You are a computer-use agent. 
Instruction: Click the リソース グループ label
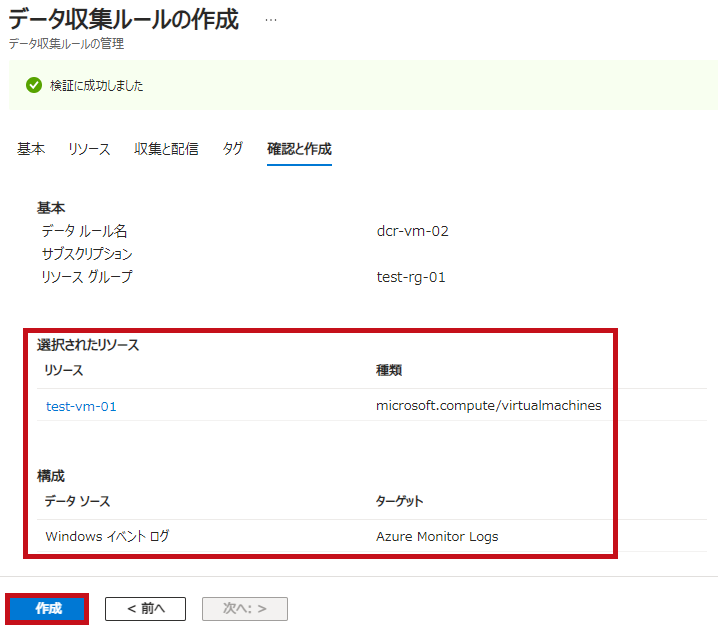(87, 277)
